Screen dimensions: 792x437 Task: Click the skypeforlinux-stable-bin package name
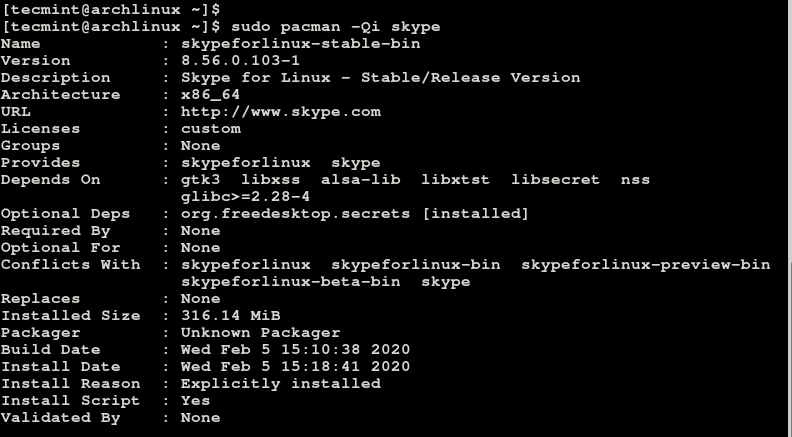(x=300, y=43)
